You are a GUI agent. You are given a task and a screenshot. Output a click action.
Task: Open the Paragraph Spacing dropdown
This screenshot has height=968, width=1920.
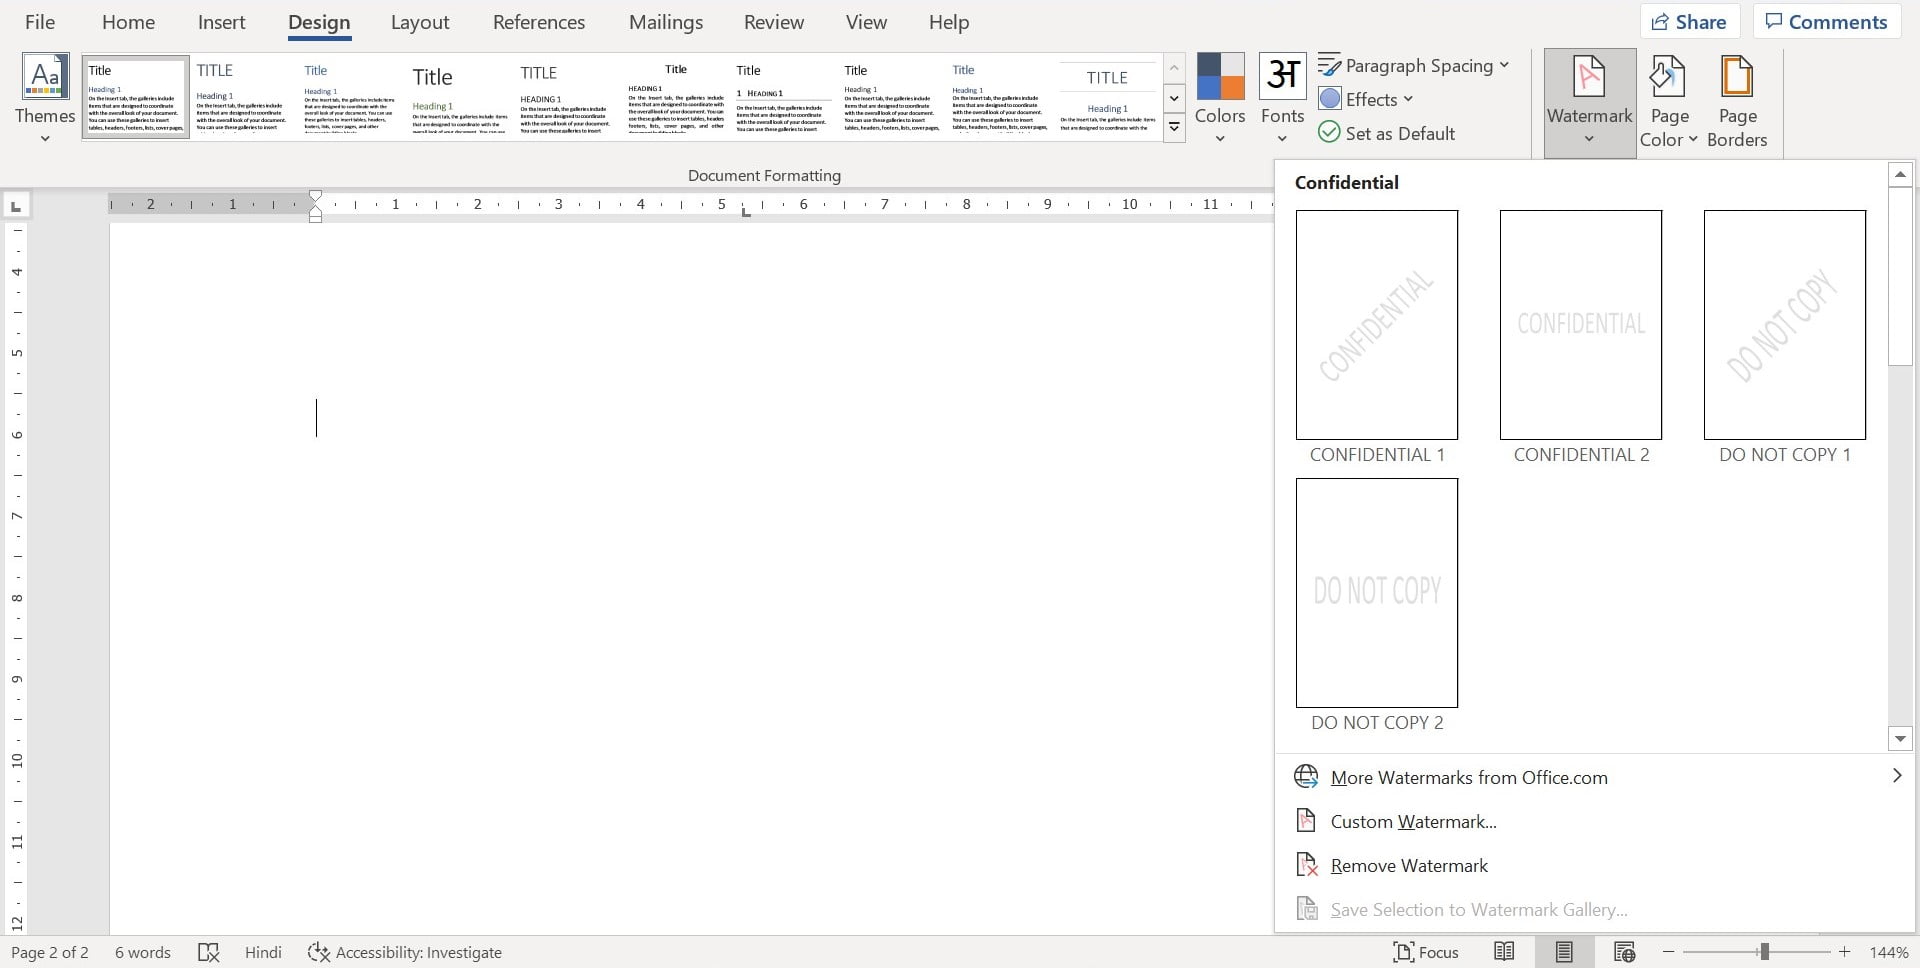click(x=1414, y=64)
